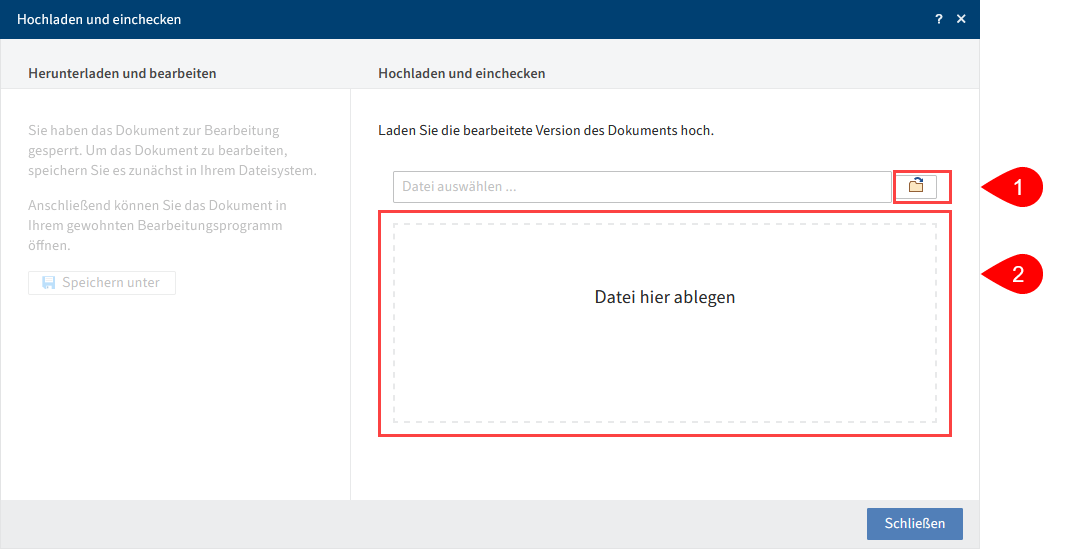Click the Schließen button
1067x549 pixels.
(915, 524)
